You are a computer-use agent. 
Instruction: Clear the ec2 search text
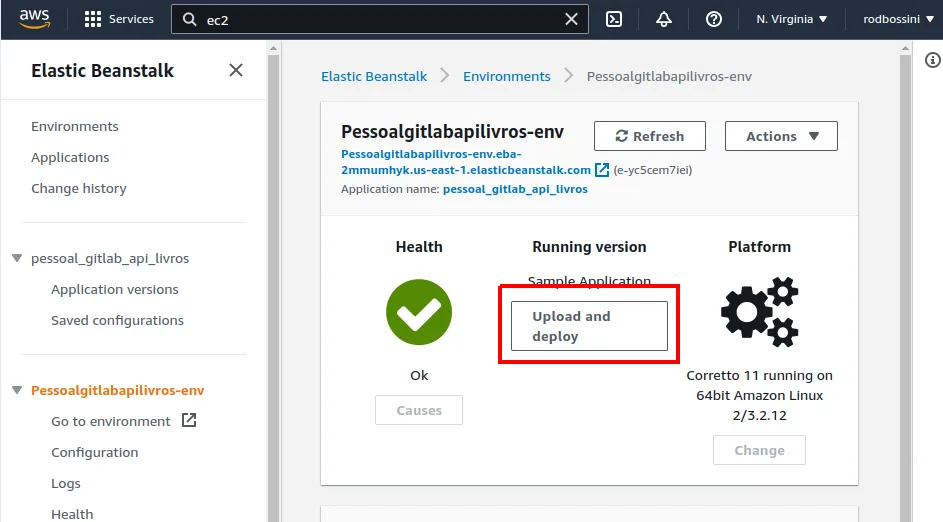571,19
